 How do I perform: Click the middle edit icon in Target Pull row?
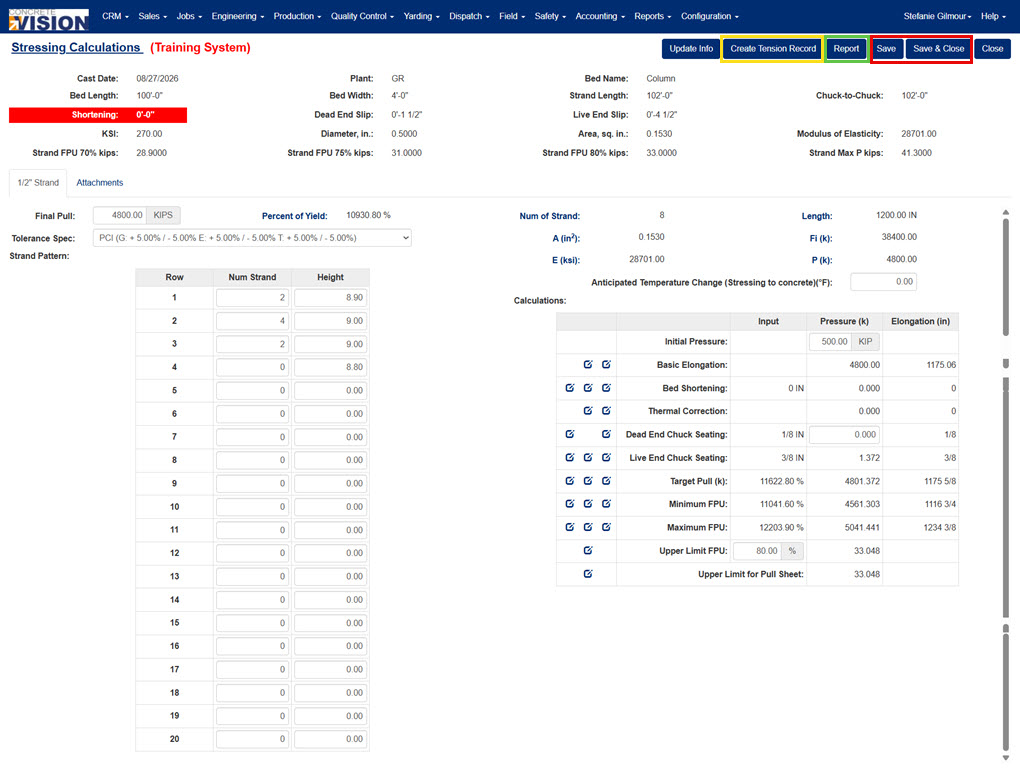click(x=588, y=481)
